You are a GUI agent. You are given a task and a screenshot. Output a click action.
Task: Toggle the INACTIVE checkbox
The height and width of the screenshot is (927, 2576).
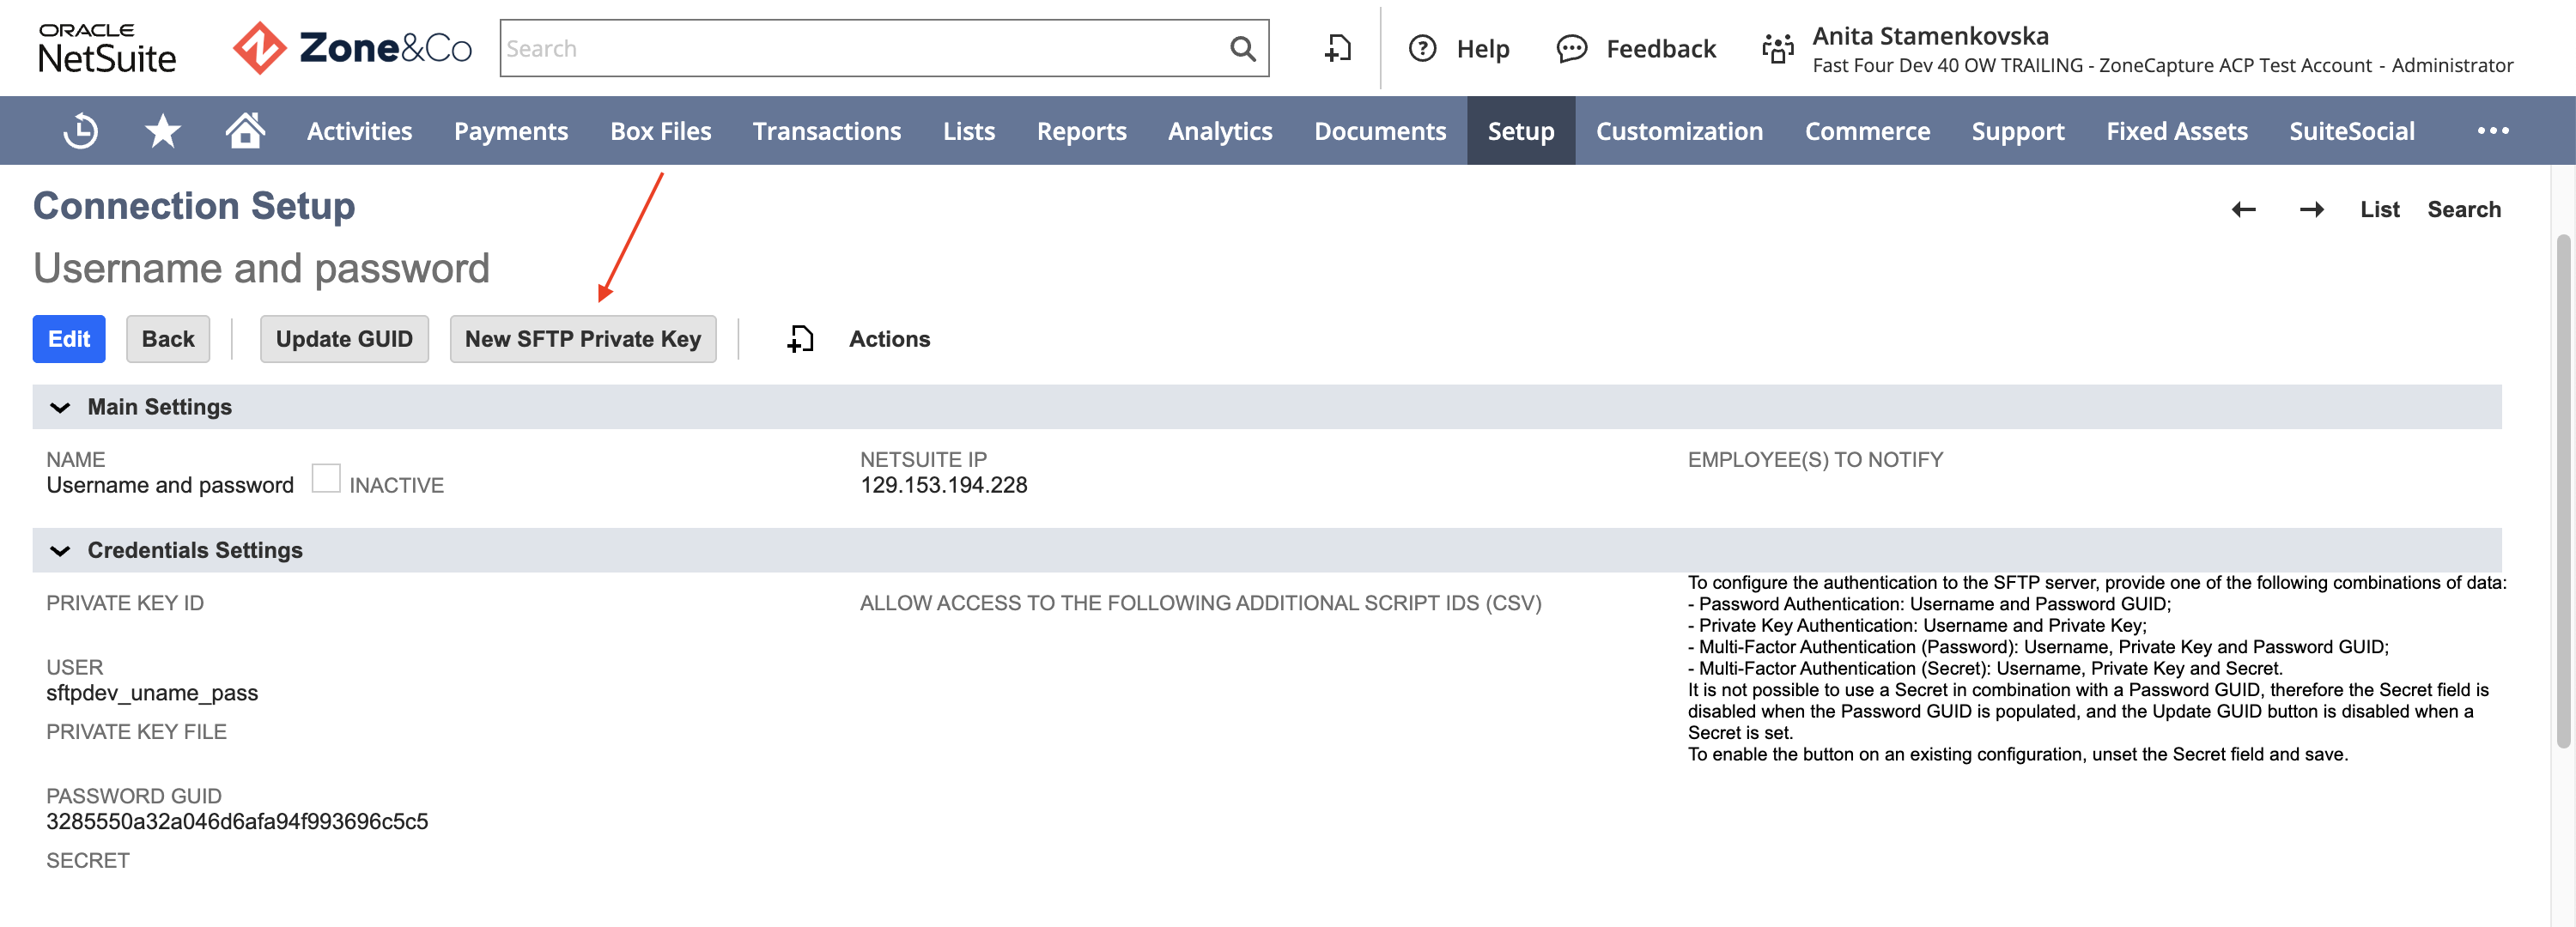[326, 478]
